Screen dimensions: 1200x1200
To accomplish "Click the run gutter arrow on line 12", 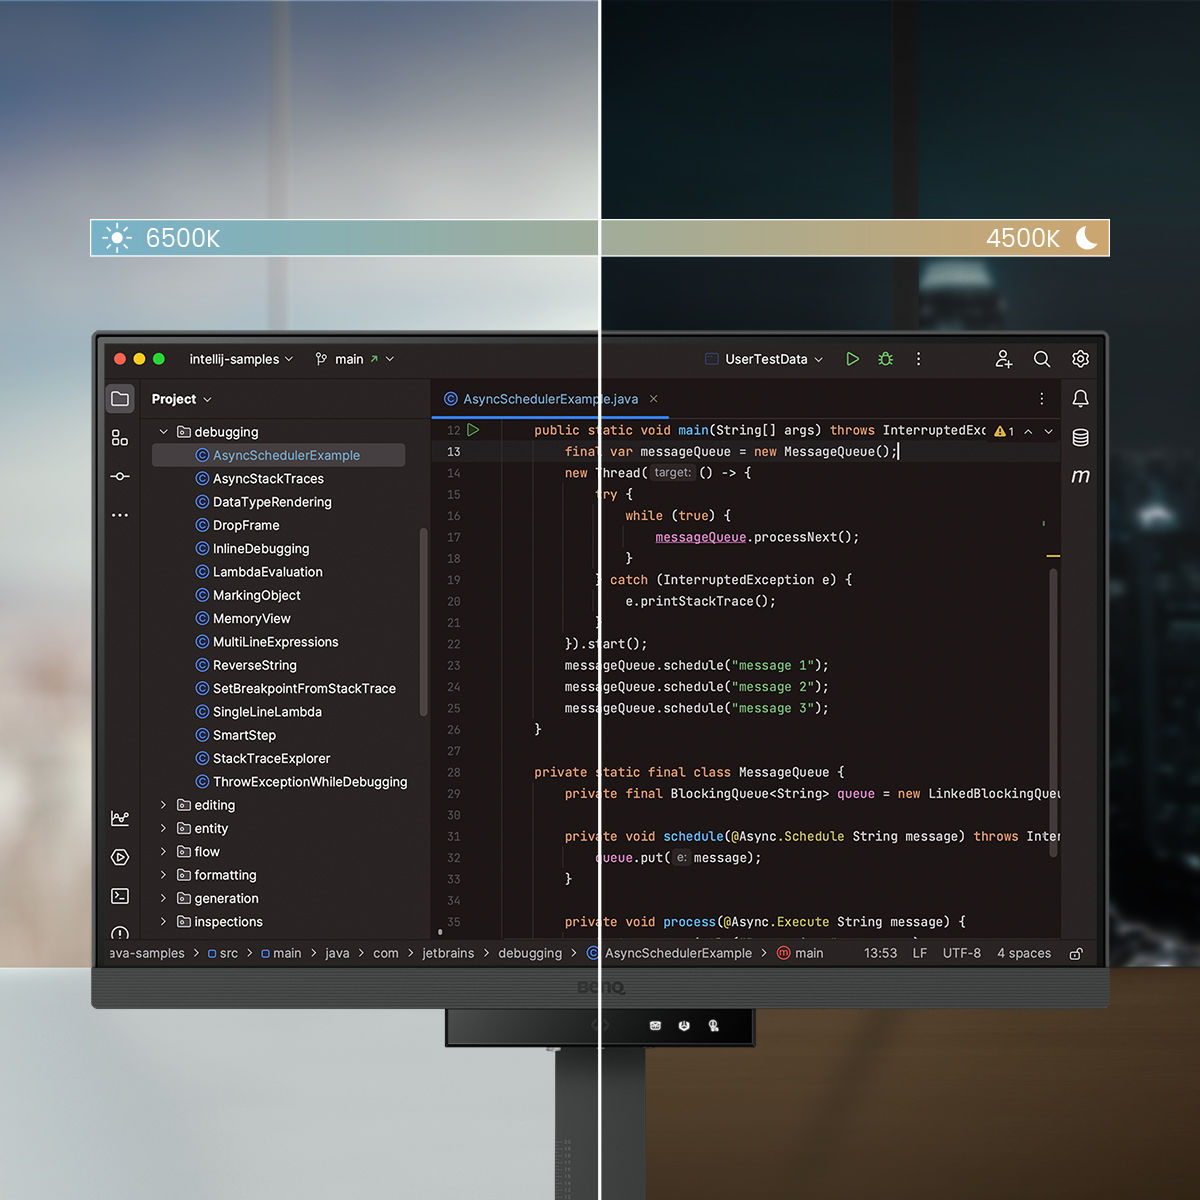I will coord(474,430).
